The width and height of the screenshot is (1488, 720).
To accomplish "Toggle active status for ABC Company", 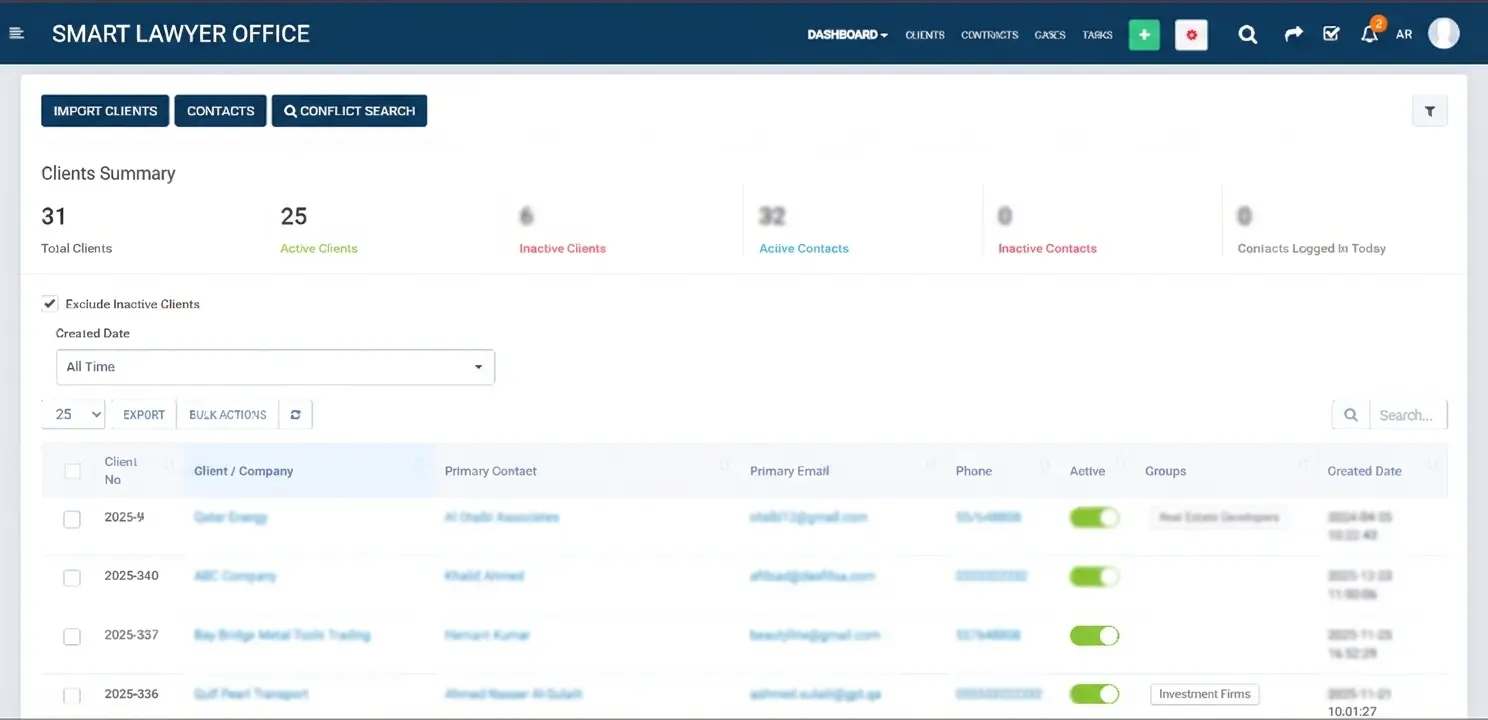I will (x=1094, y=576).
